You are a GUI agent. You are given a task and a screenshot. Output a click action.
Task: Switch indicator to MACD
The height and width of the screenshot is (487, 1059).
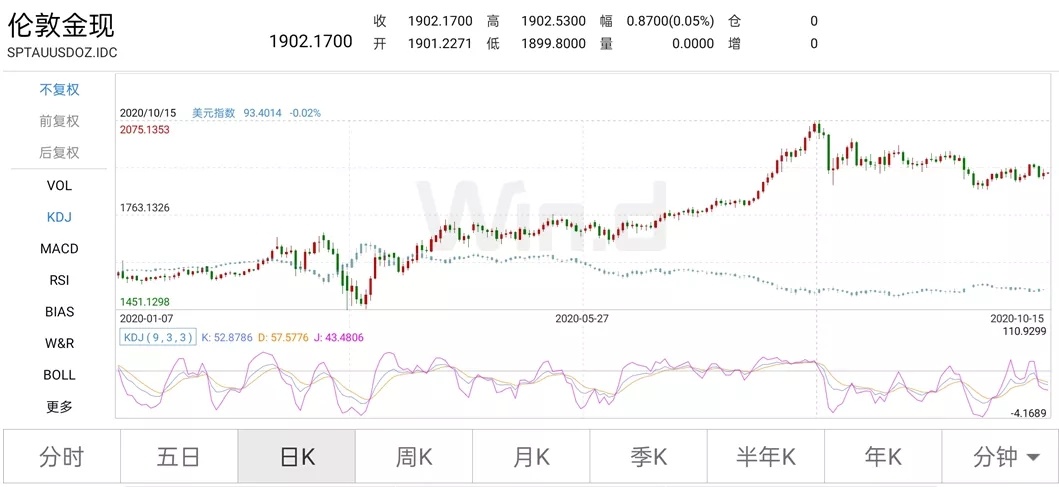59,248
